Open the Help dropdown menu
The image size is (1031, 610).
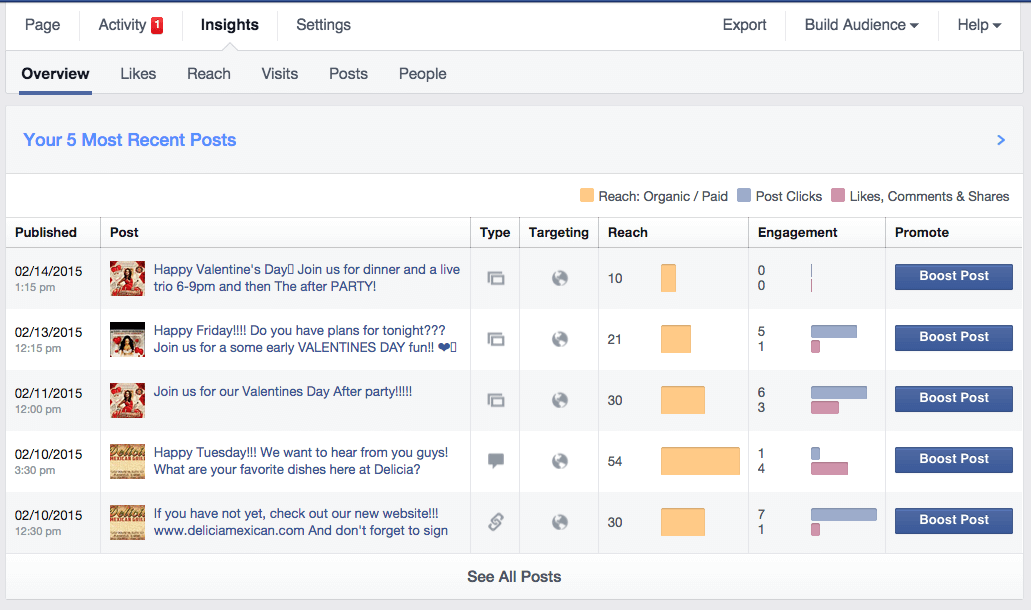tap(978, 25)
